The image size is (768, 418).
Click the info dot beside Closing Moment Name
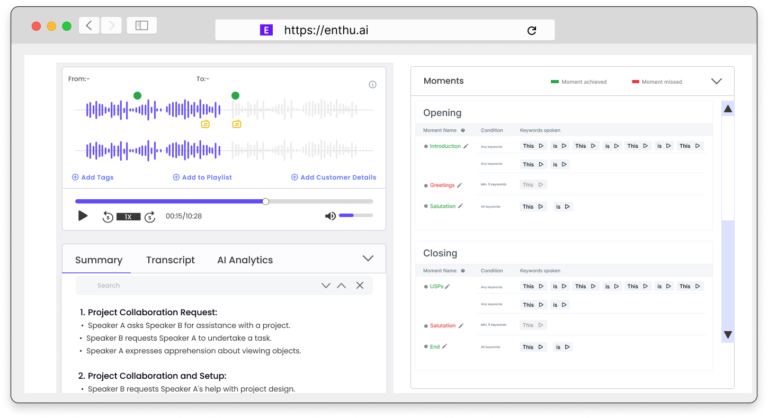coord(463,270)
